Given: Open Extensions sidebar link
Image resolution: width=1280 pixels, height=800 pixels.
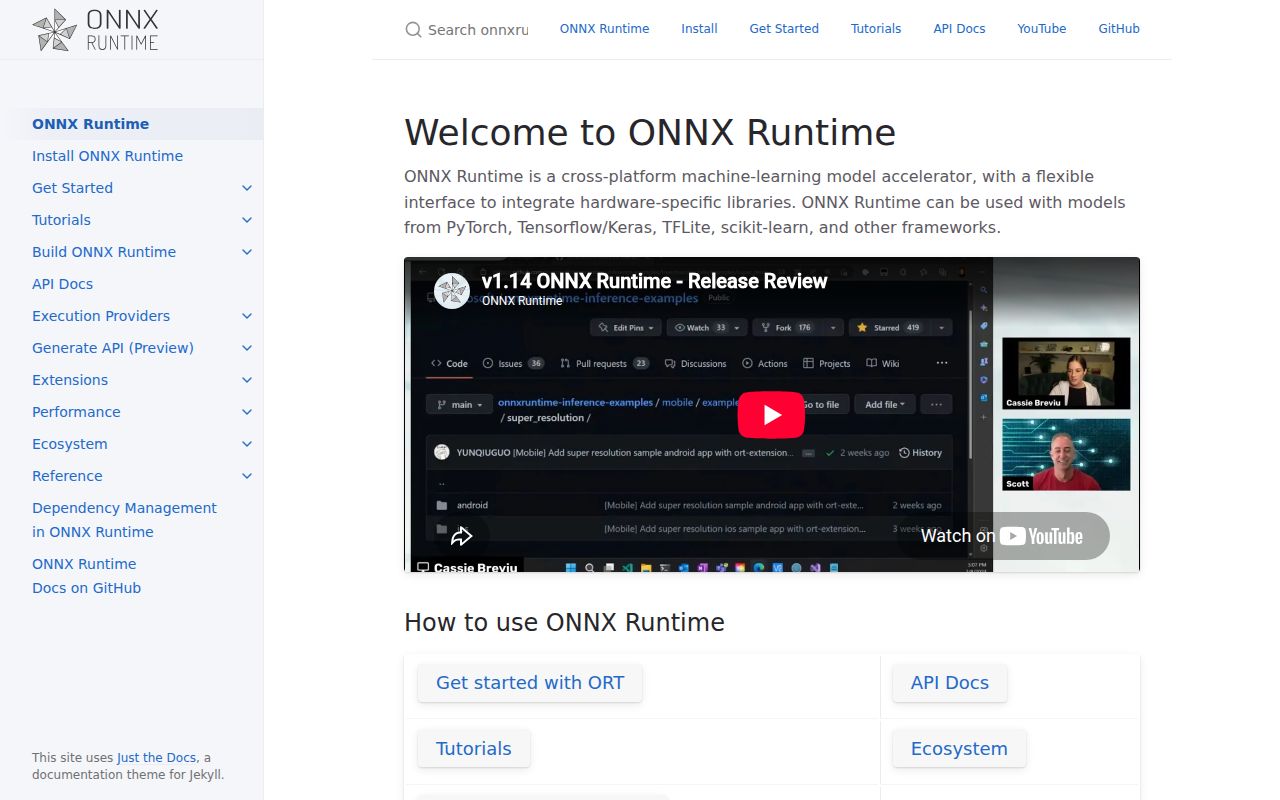Looking at the screenshot, I should [x=70, y=380].
